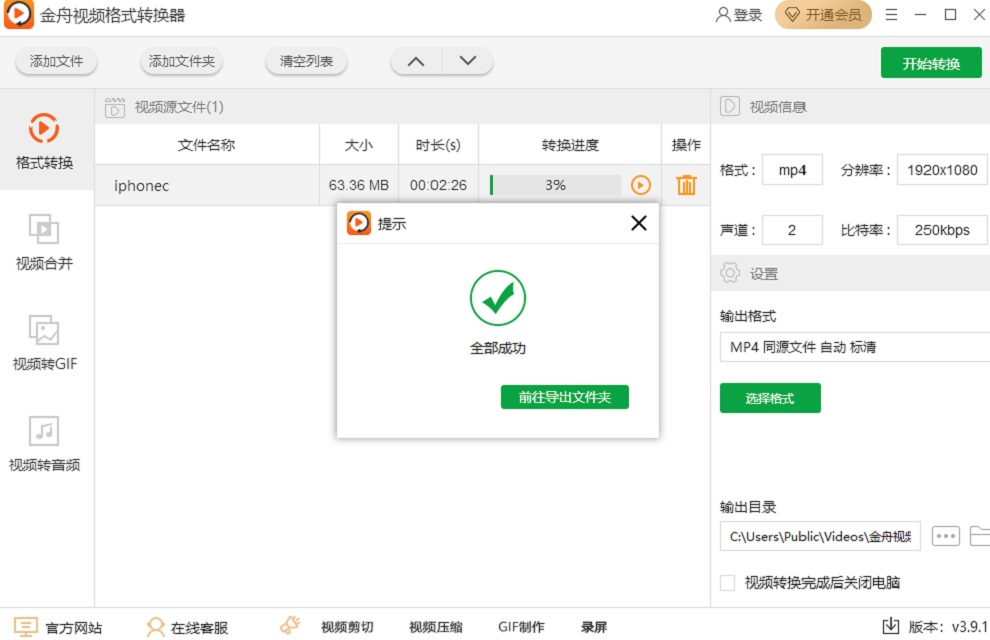
Task: Click the 前往导出文件夹 button in the dialog
Action: click(x=565, y=397)
